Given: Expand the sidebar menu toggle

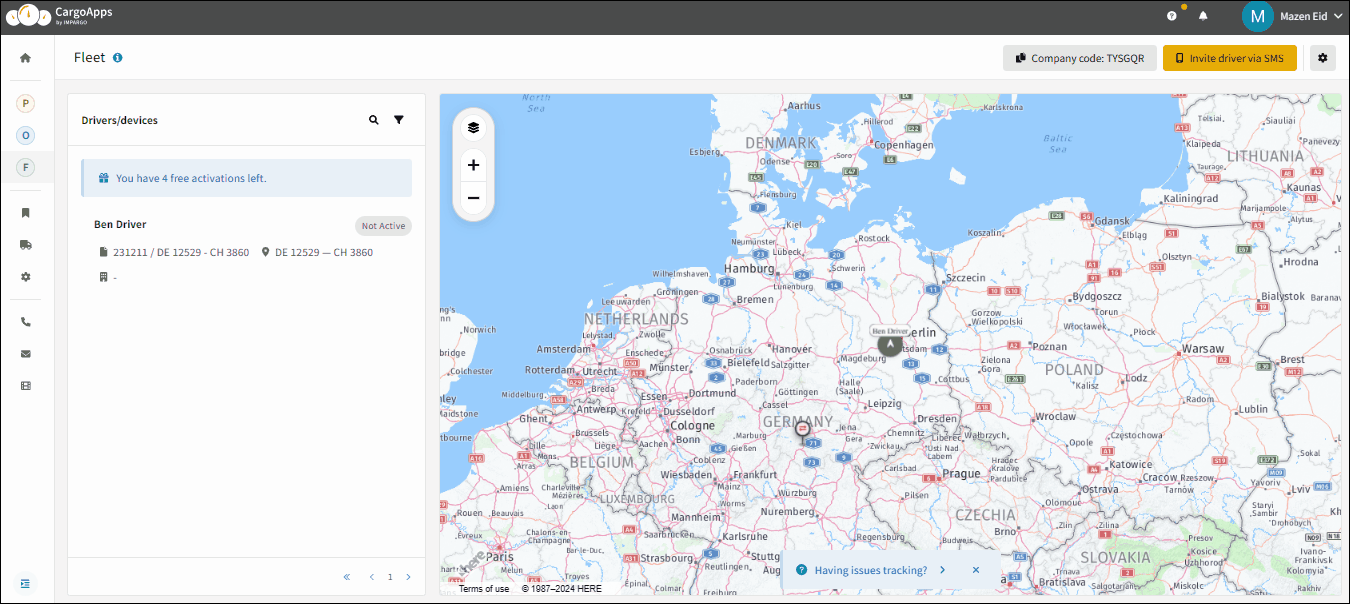Looking at the screenshot, I should coord(26,583).
